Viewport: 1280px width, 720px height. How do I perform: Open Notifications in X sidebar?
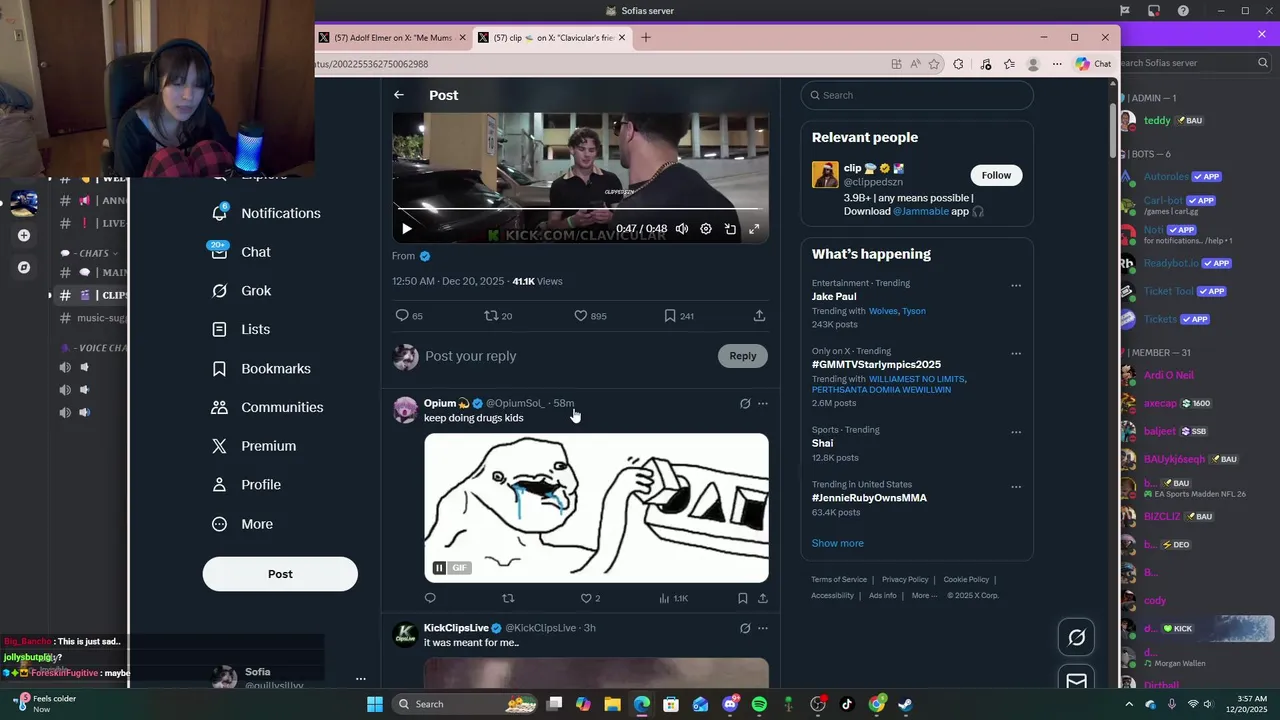pyautogui.click(x=267, y=213)
